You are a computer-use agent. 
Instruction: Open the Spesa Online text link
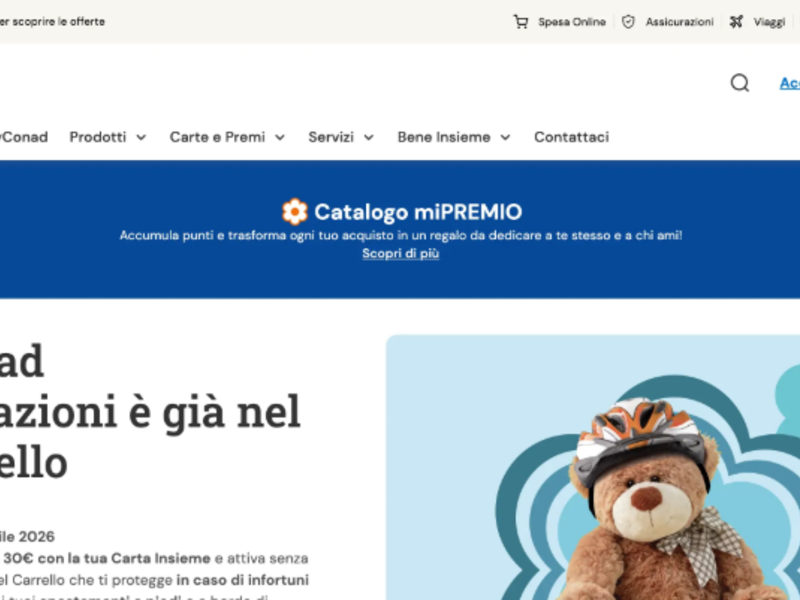click(571, 22)
